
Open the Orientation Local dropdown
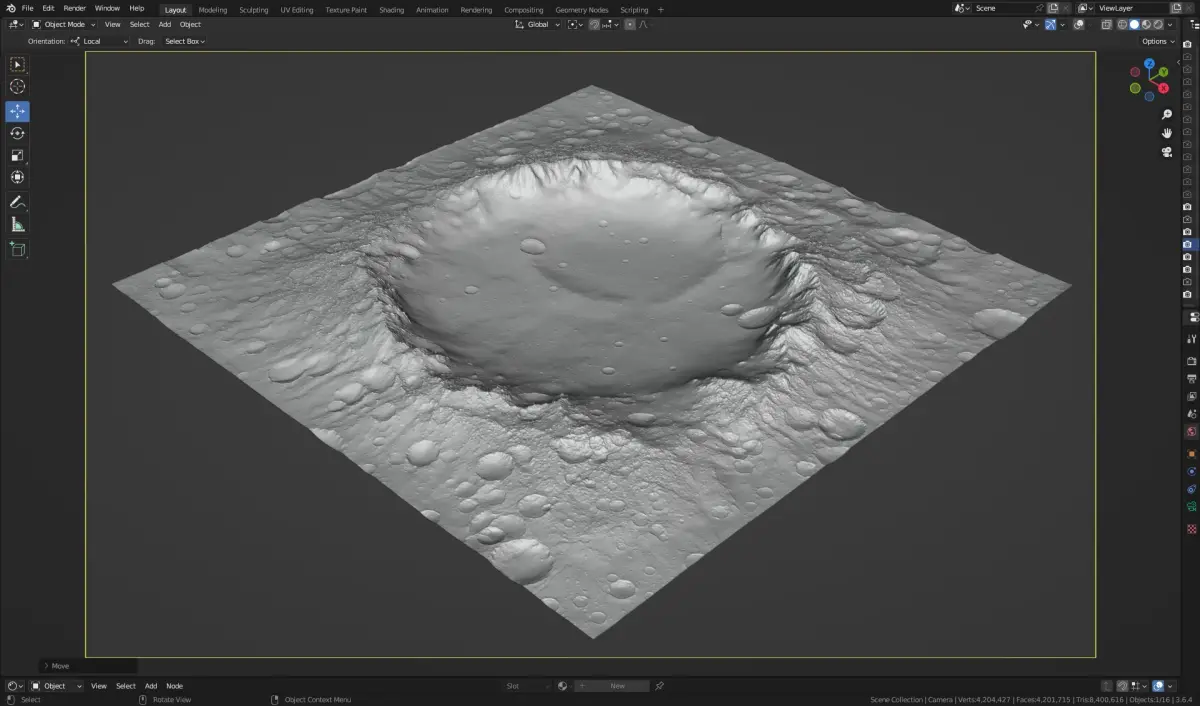point(100,41)
